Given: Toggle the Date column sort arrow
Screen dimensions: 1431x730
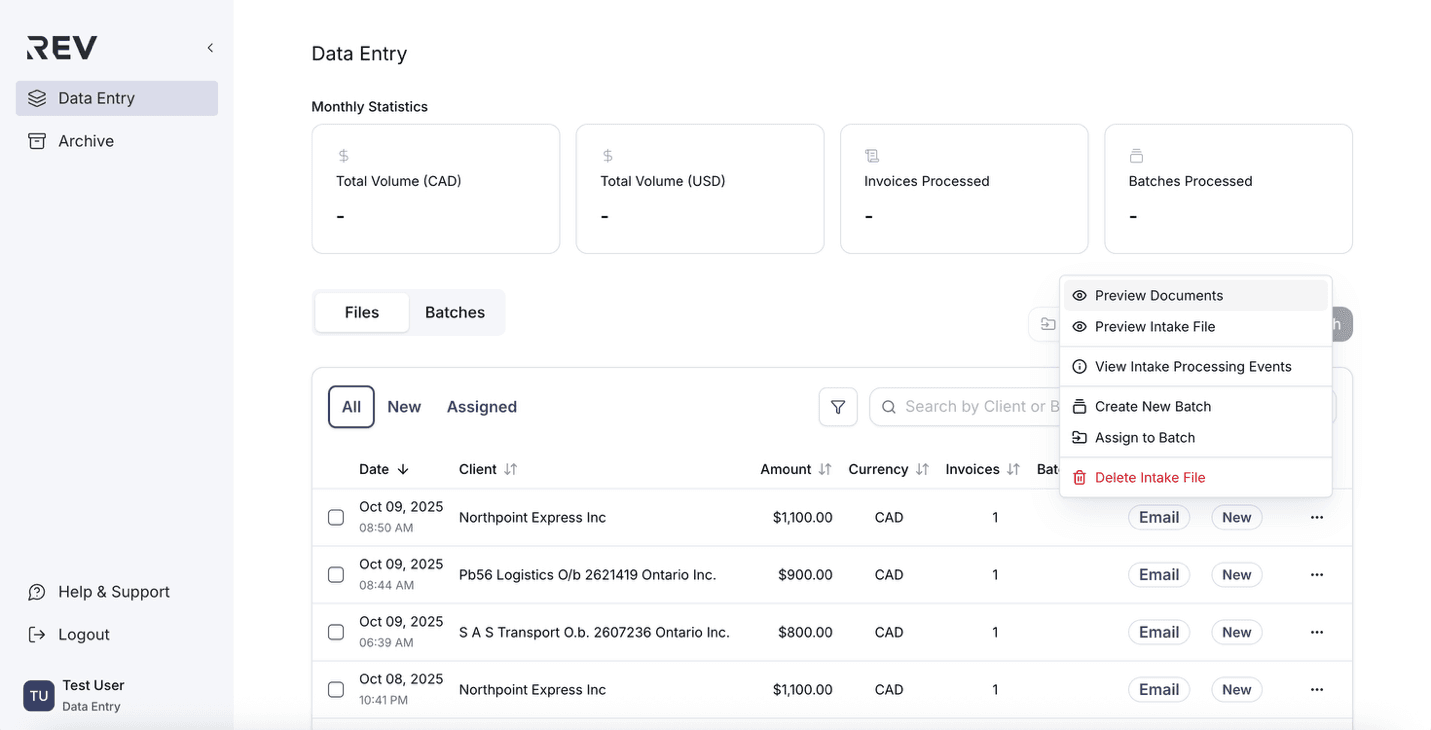Looking at the screenshot, I should 404,468.
